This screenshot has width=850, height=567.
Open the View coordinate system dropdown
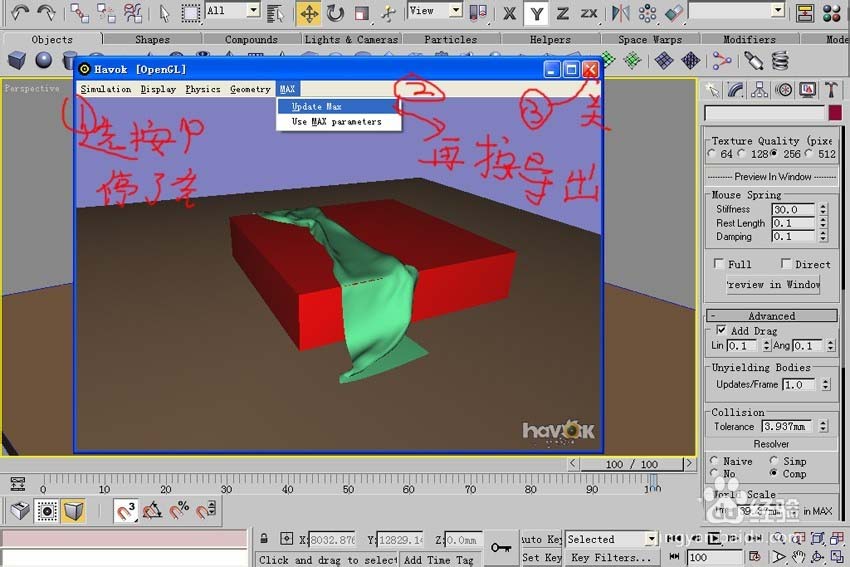click(435, 10)
